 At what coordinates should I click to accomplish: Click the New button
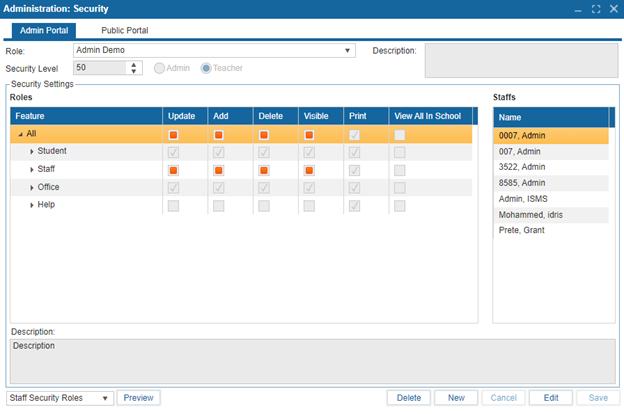pos(456,398)
